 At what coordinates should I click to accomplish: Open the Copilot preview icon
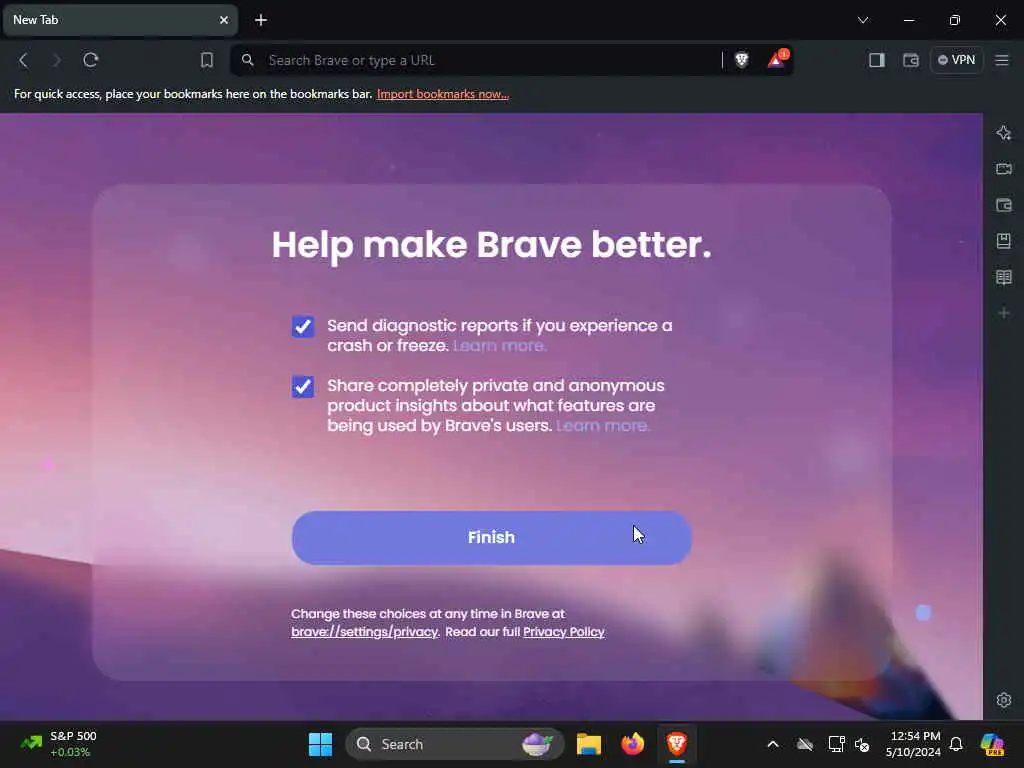(993, 744)
